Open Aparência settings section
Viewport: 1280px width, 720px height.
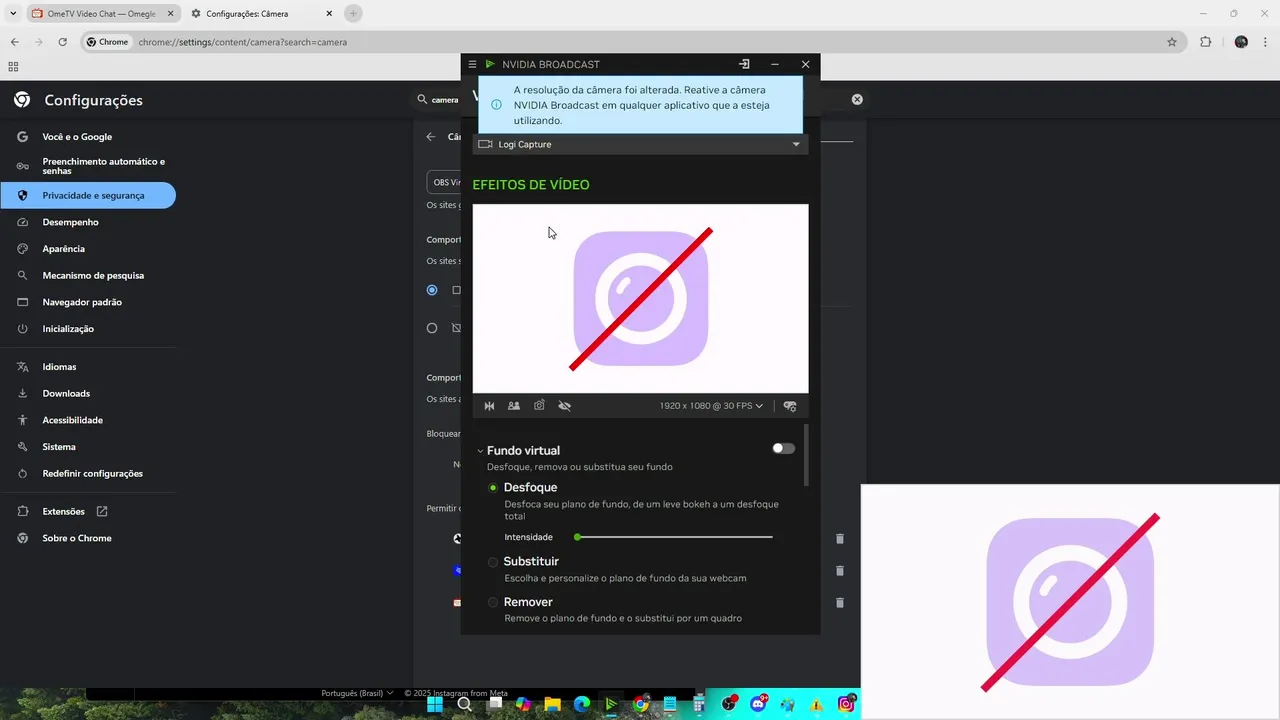point(88,249)
